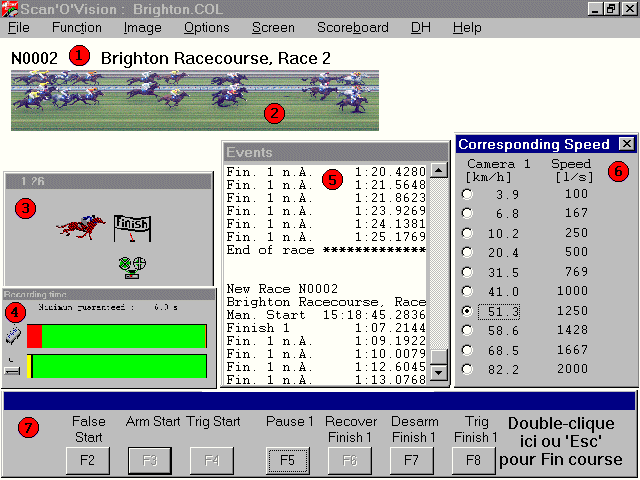The image size is (640, 480).
Task: Click the memory card icon beside upper recording bar
Action: pos(13,335)
